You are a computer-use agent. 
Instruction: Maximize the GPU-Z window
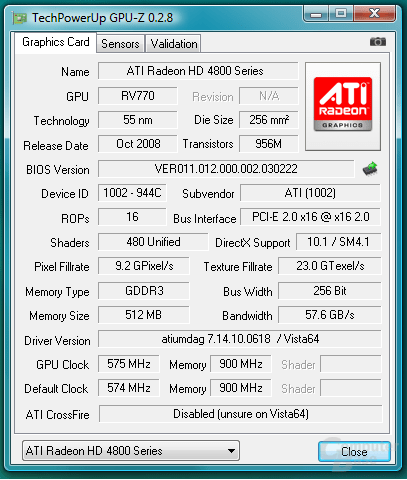click(341, 14)
